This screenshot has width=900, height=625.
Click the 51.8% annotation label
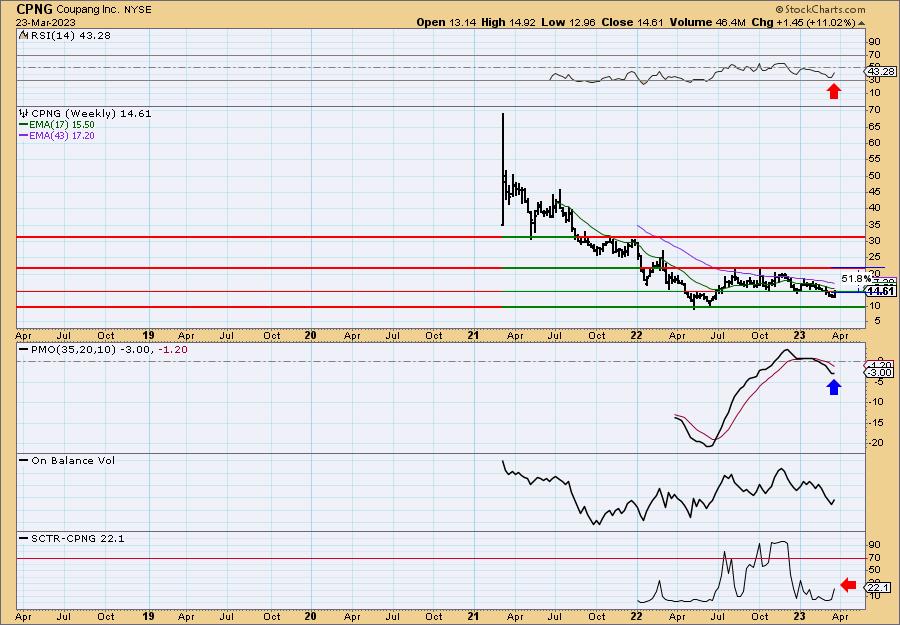[856, 278]
